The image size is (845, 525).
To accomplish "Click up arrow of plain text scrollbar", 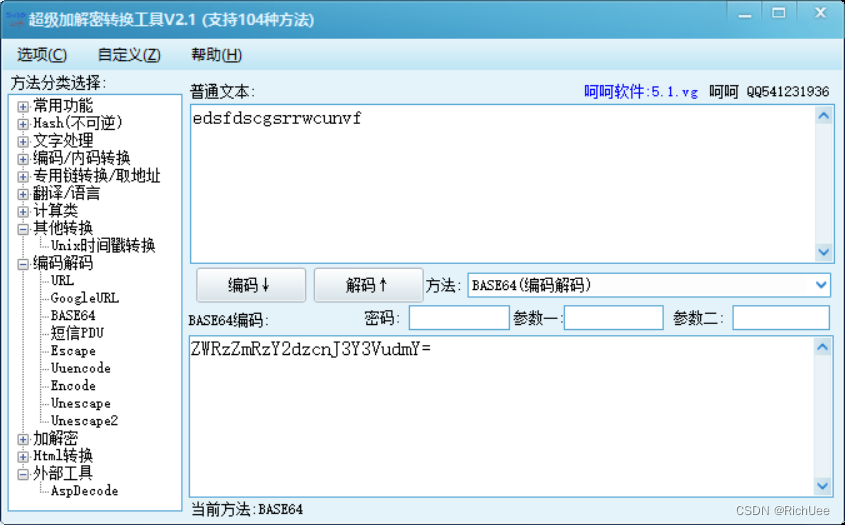I will [823, 115].
